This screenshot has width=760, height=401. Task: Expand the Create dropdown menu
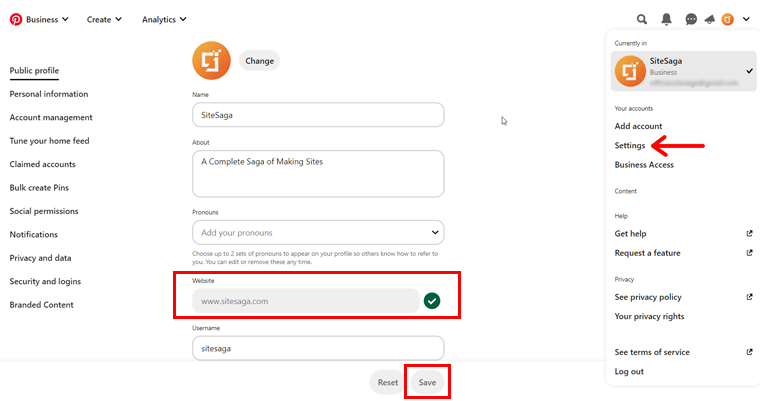[104, 19]
